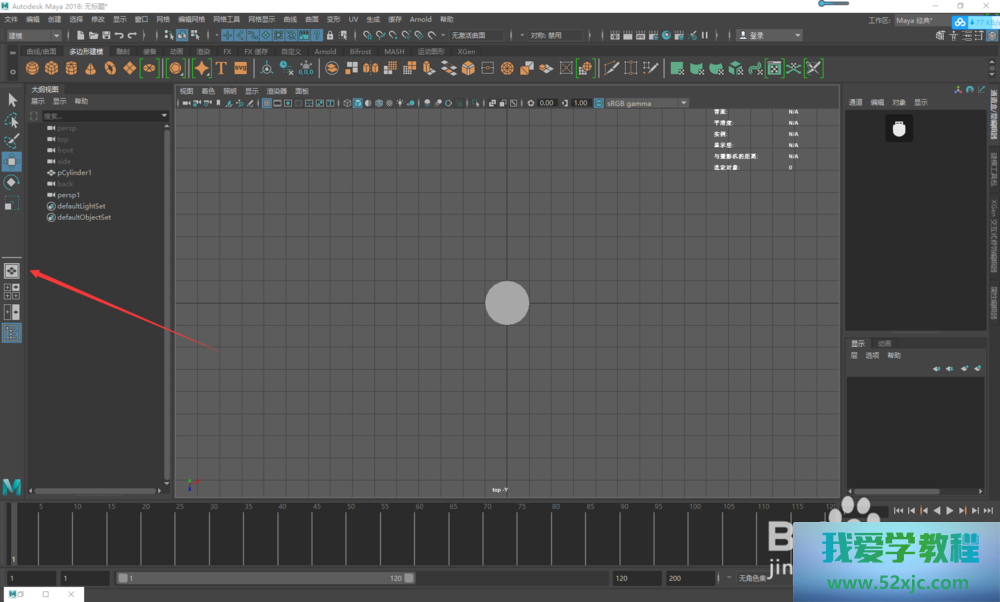1000x602 pixels.
Task: Open the sRGB gamma view transform dropdown
Action: pyautogui.click(x=641, y=103)
